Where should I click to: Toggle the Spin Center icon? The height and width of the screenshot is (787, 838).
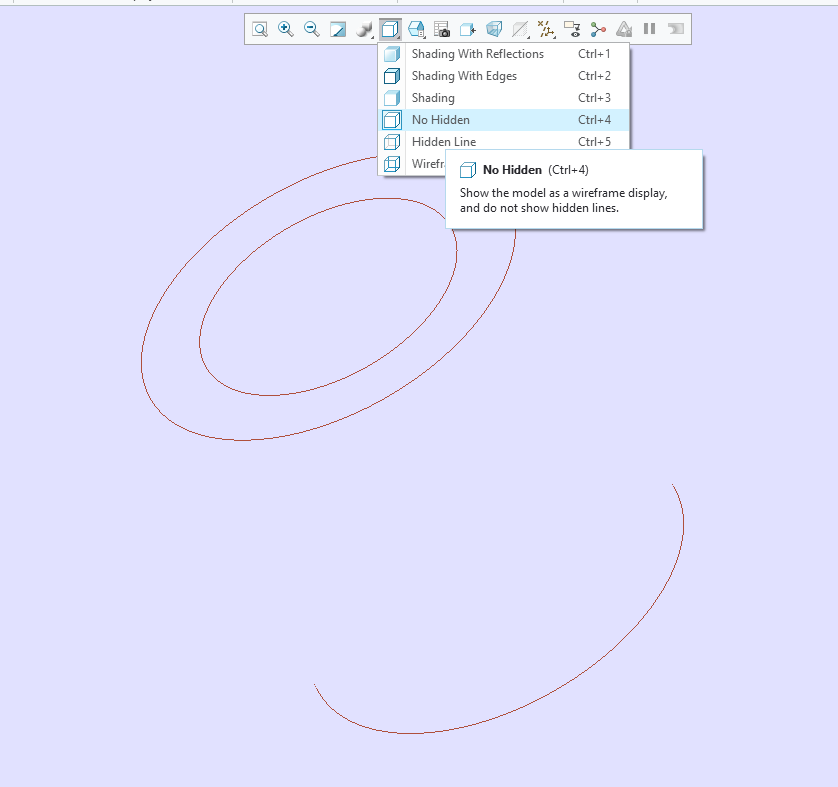598,29
